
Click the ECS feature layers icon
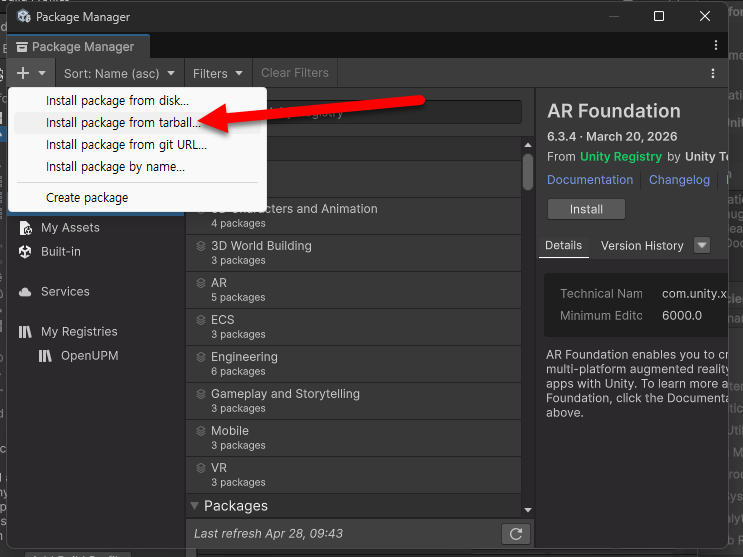(201, 320)
